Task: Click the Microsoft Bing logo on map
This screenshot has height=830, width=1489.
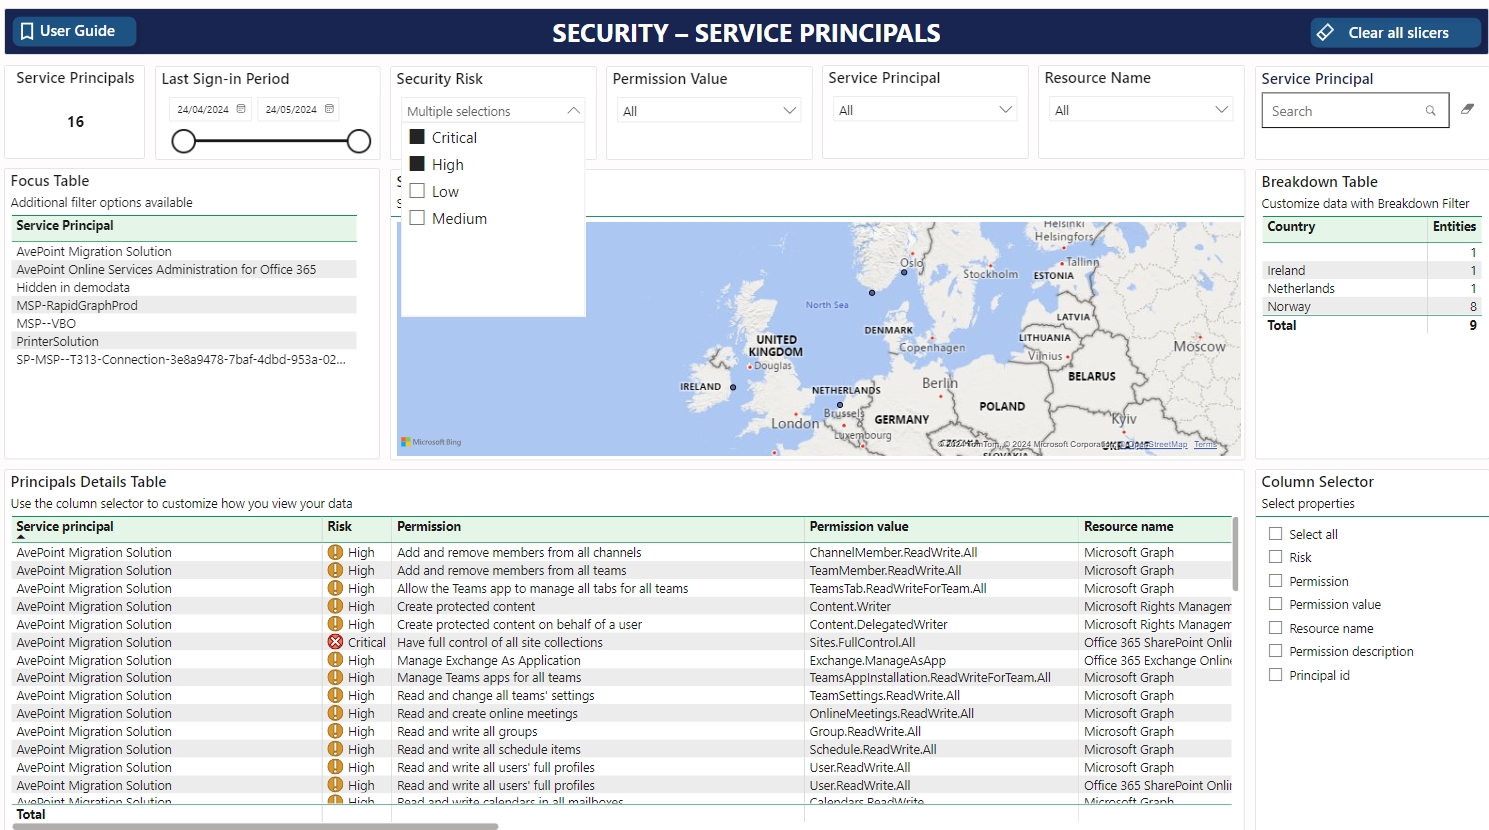Action: tap(431, 441)
